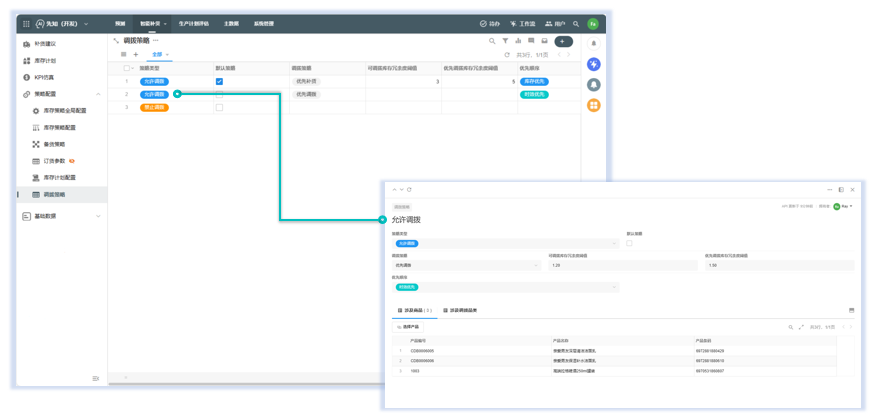This screenshot has height=420, width=878.
Task: Collapse the 策略配置 sidebar group
Action: coord(98,94)
